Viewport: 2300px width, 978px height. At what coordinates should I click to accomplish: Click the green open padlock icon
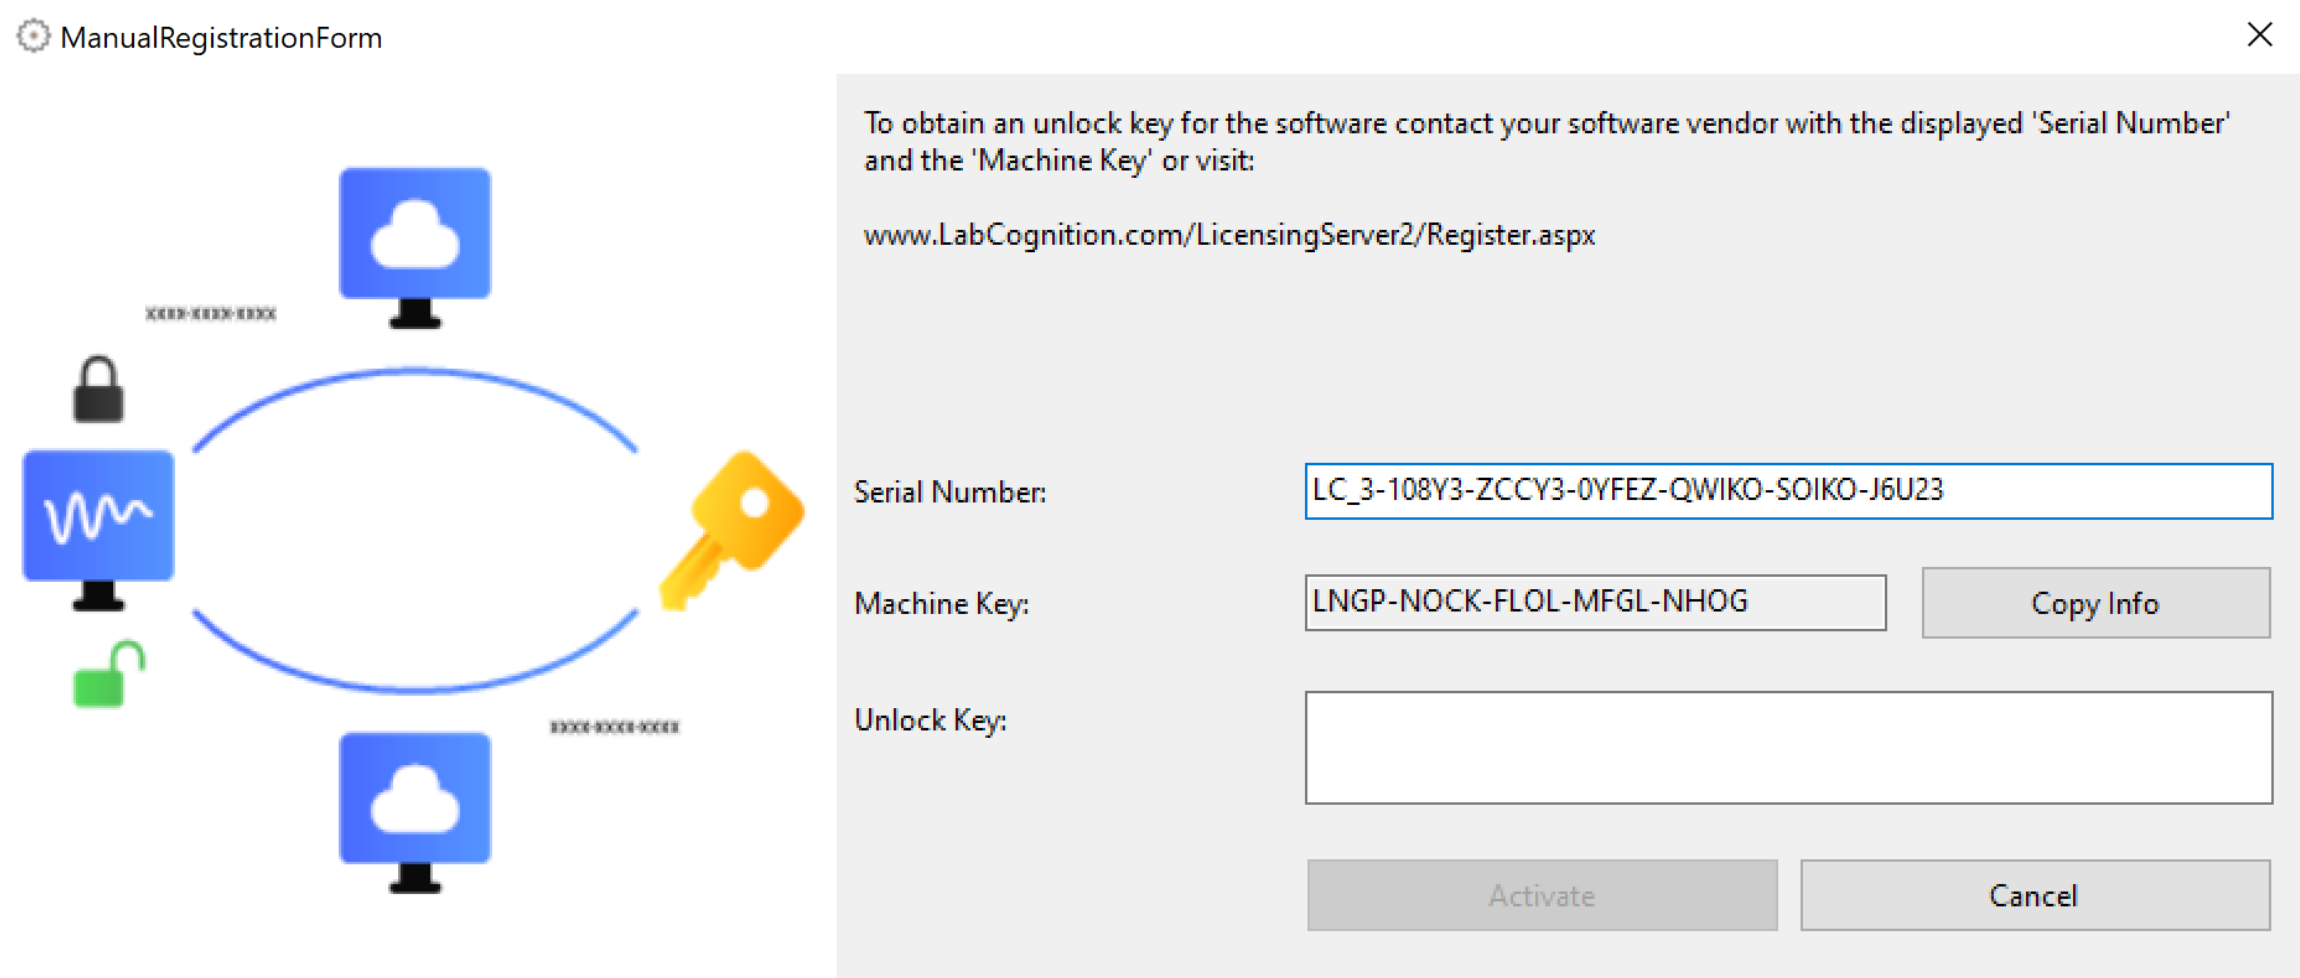[x=107, y=675]
